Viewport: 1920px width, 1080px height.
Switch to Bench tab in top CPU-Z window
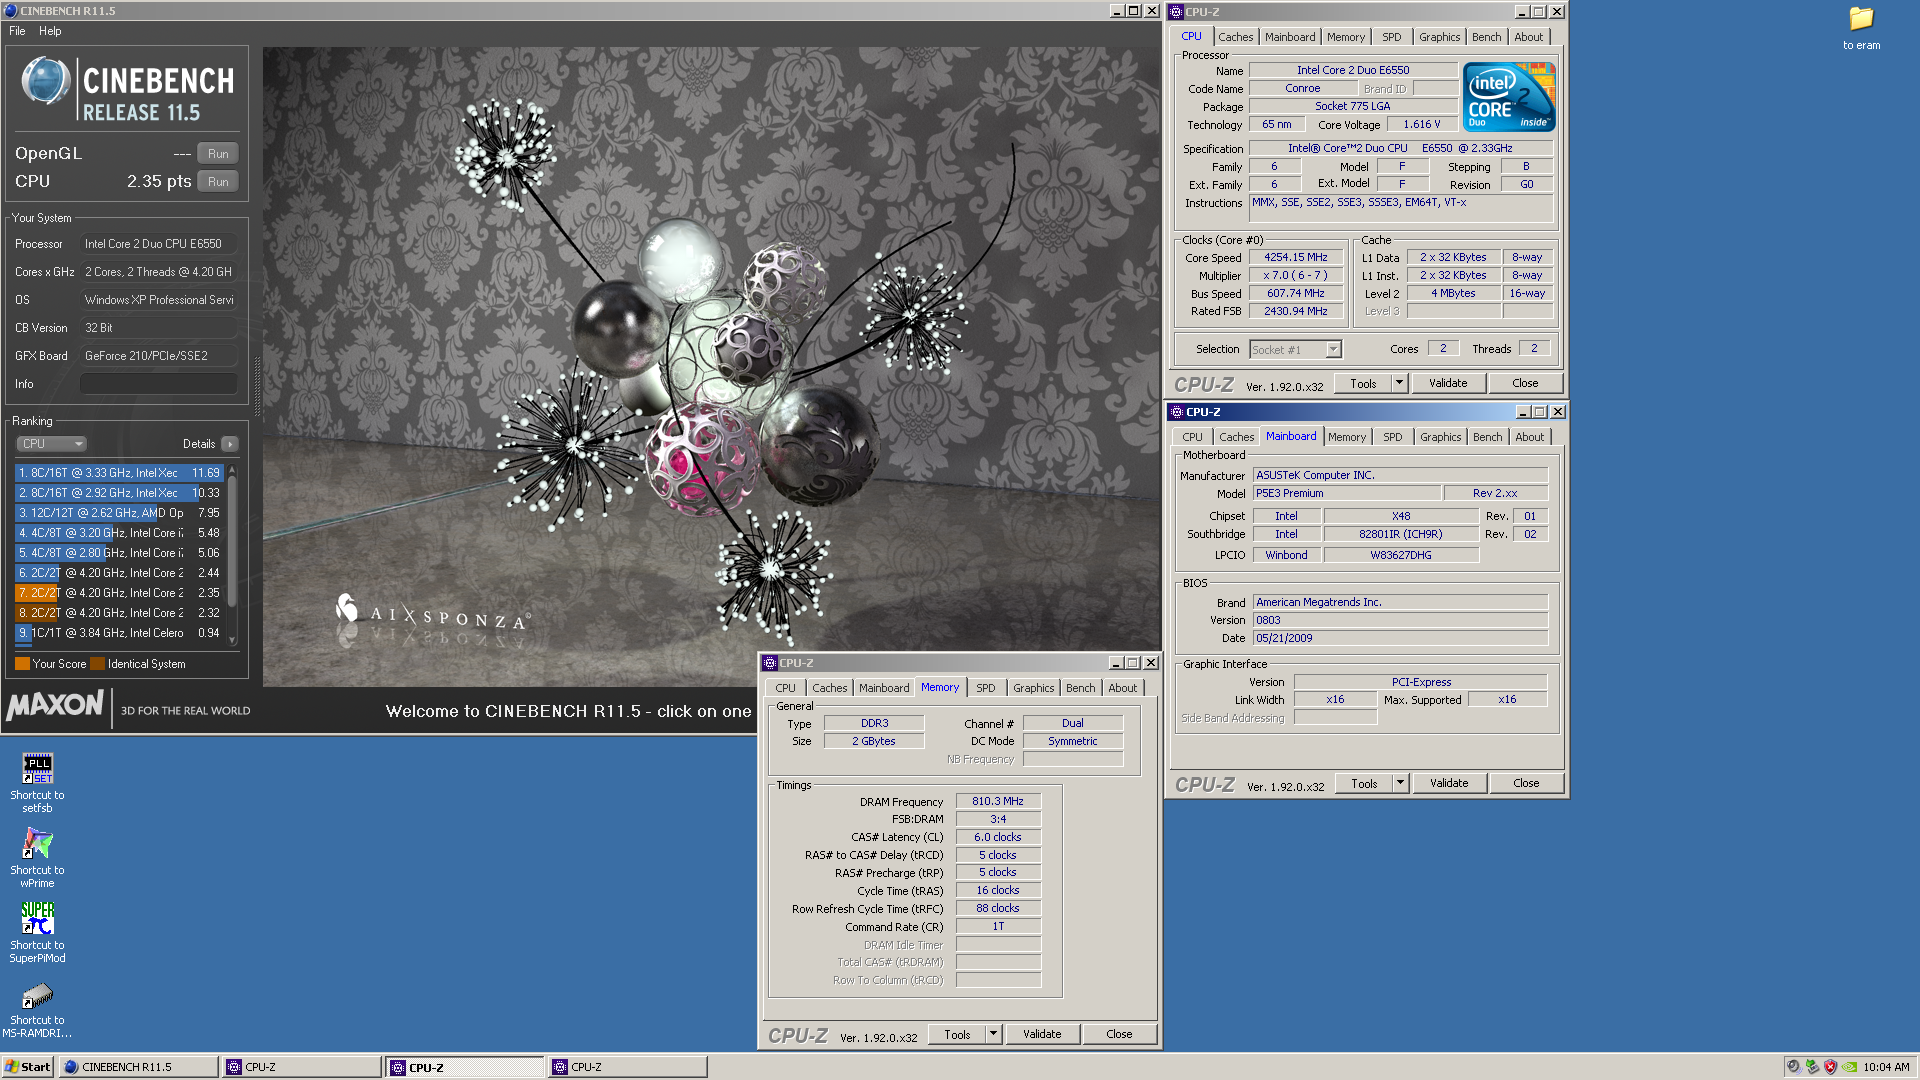(x=1486, y=37)
